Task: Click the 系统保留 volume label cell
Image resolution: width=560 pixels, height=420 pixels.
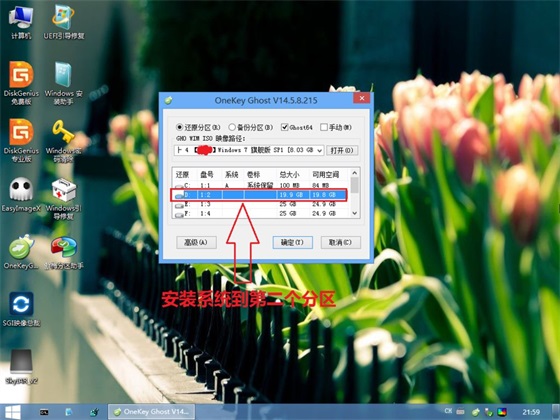Action: (260, 185)
